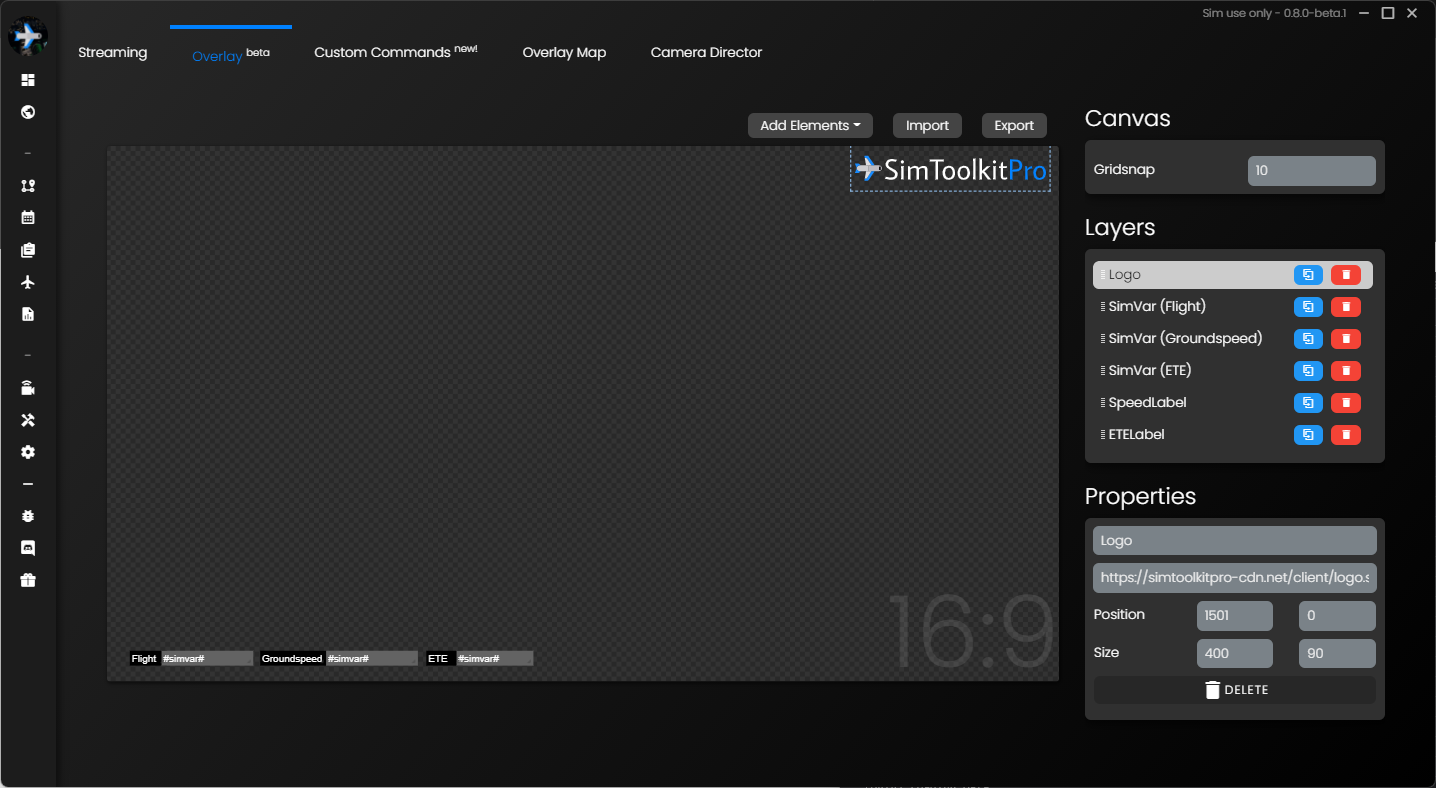The width and height of the screenshot is (1436, 788).
Task: Open the clipboard briefing icon in the sidebar
Action: tap(28, 250)
